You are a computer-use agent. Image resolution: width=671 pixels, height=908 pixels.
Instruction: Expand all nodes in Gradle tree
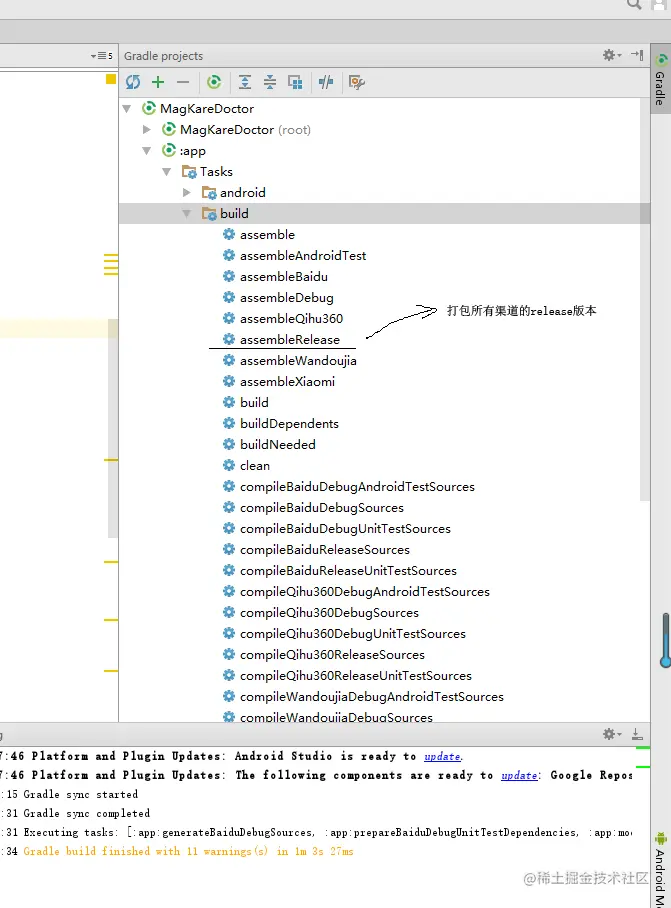point(245,82)
